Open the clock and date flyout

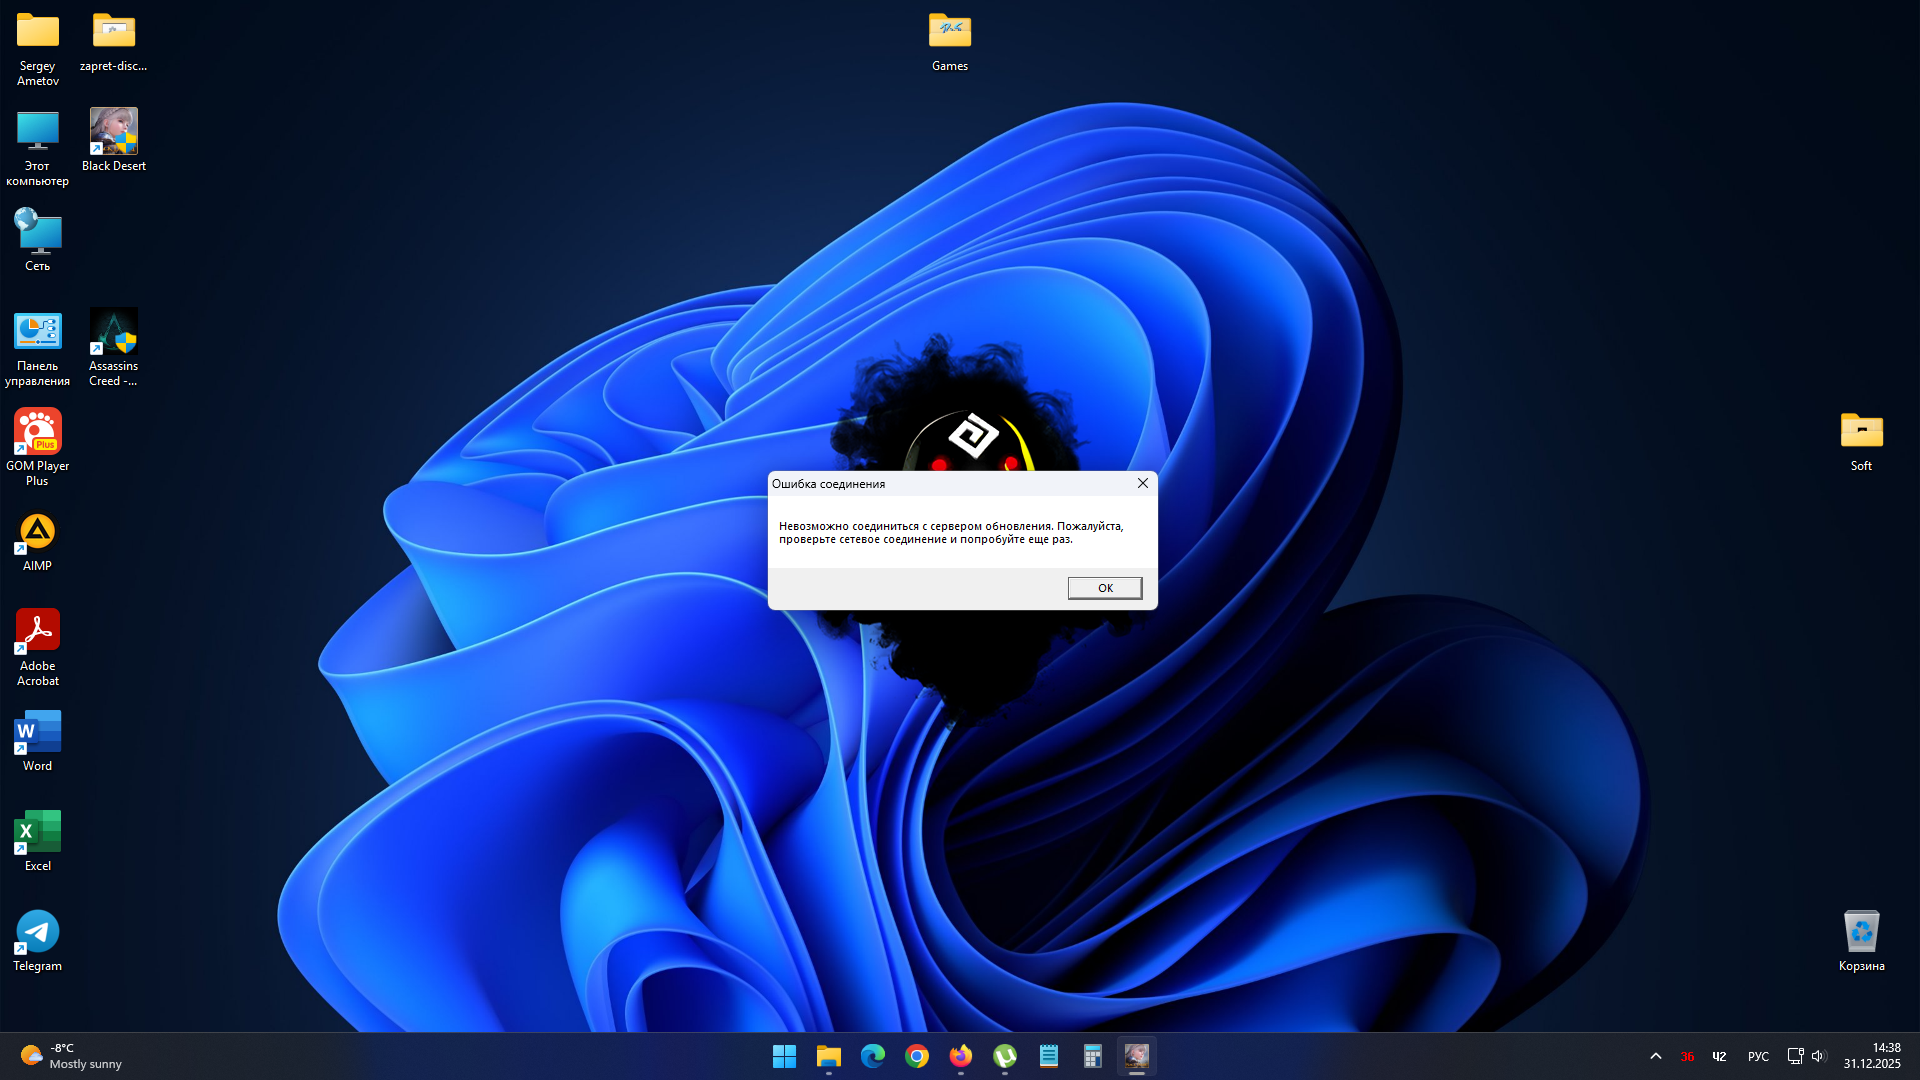coord(1872,1056)
